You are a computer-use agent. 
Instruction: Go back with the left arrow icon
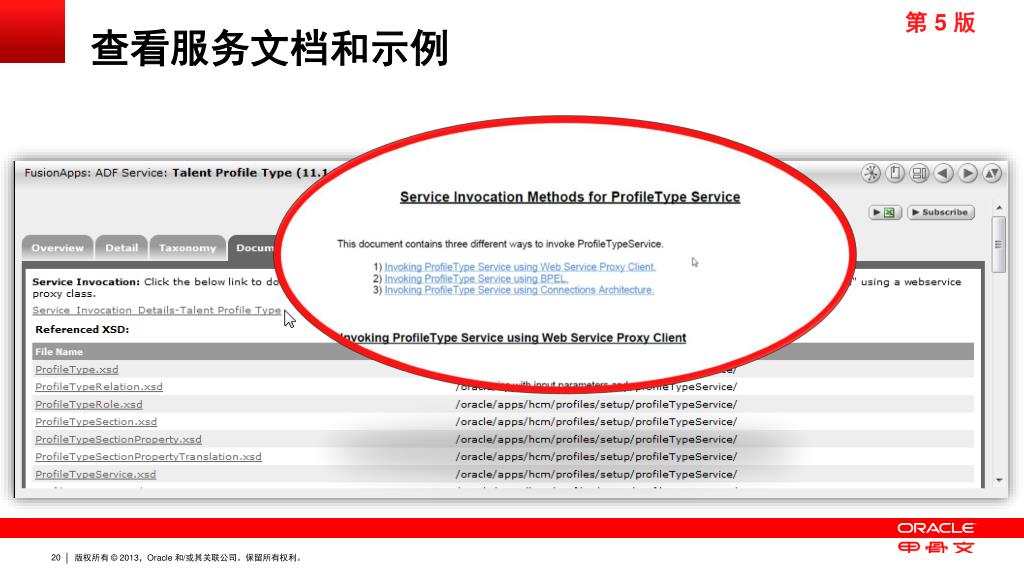(944, 173)
